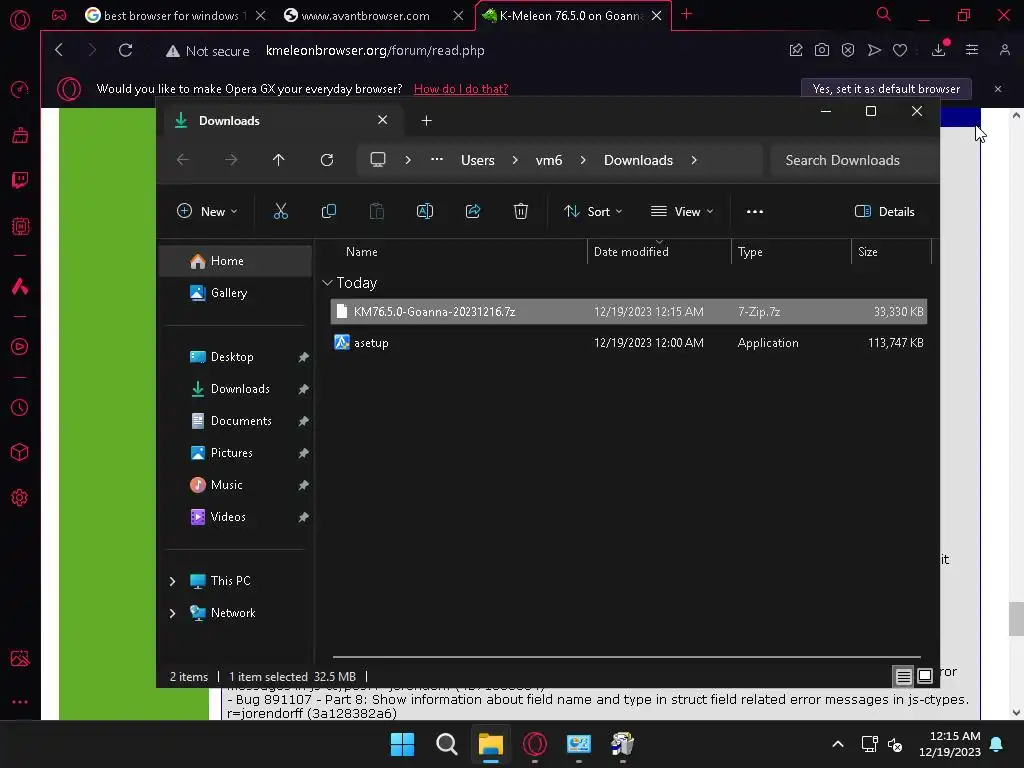Close the K-Meleon 76.5.0 browser tab
Image resolution: width=1024 pixels, height=768 pixels.
[657, 16]
